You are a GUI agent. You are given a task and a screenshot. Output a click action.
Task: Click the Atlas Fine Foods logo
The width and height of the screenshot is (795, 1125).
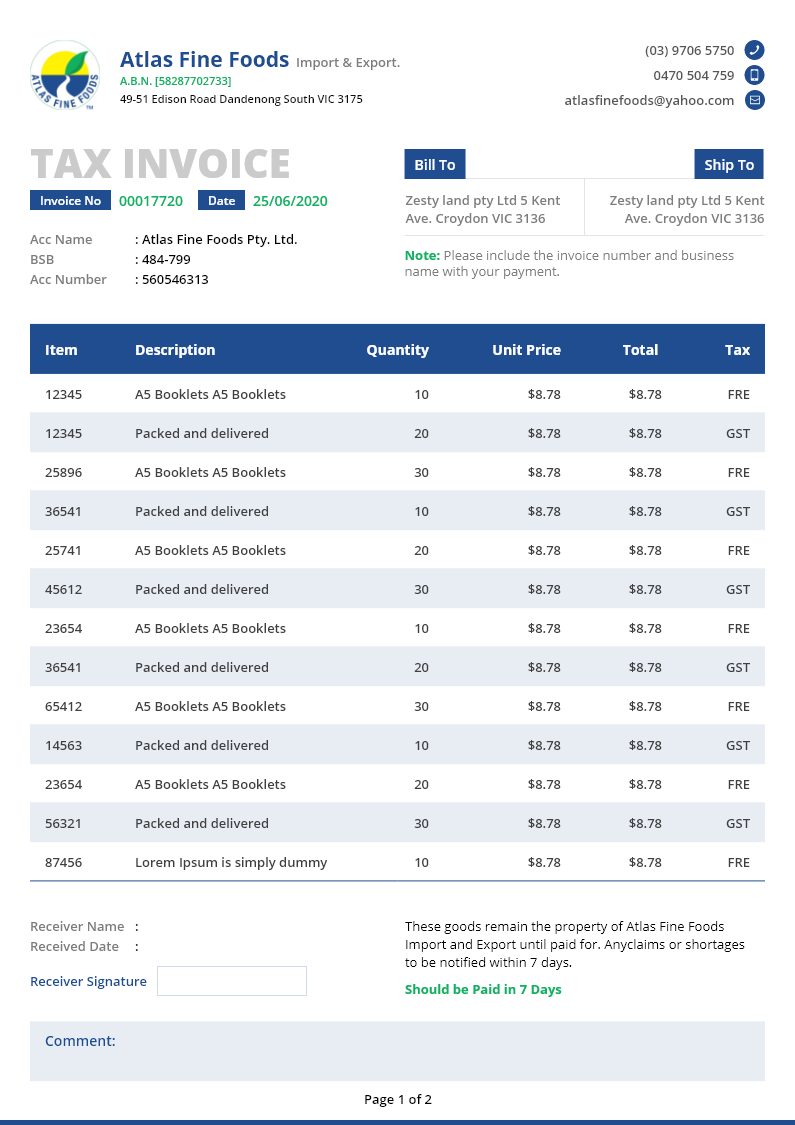click(65, 75)
